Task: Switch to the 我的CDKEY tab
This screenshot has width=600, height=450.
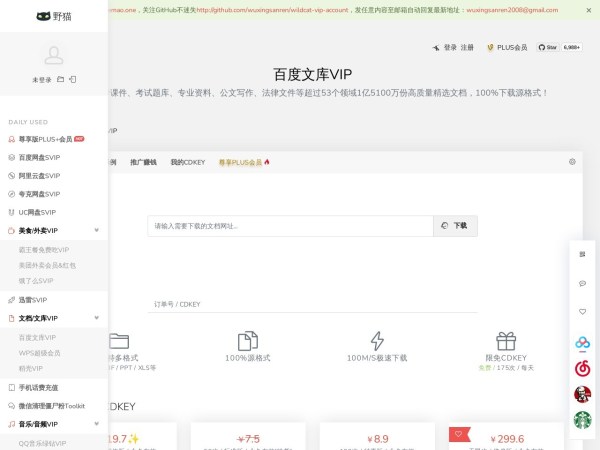Action: 187,162
